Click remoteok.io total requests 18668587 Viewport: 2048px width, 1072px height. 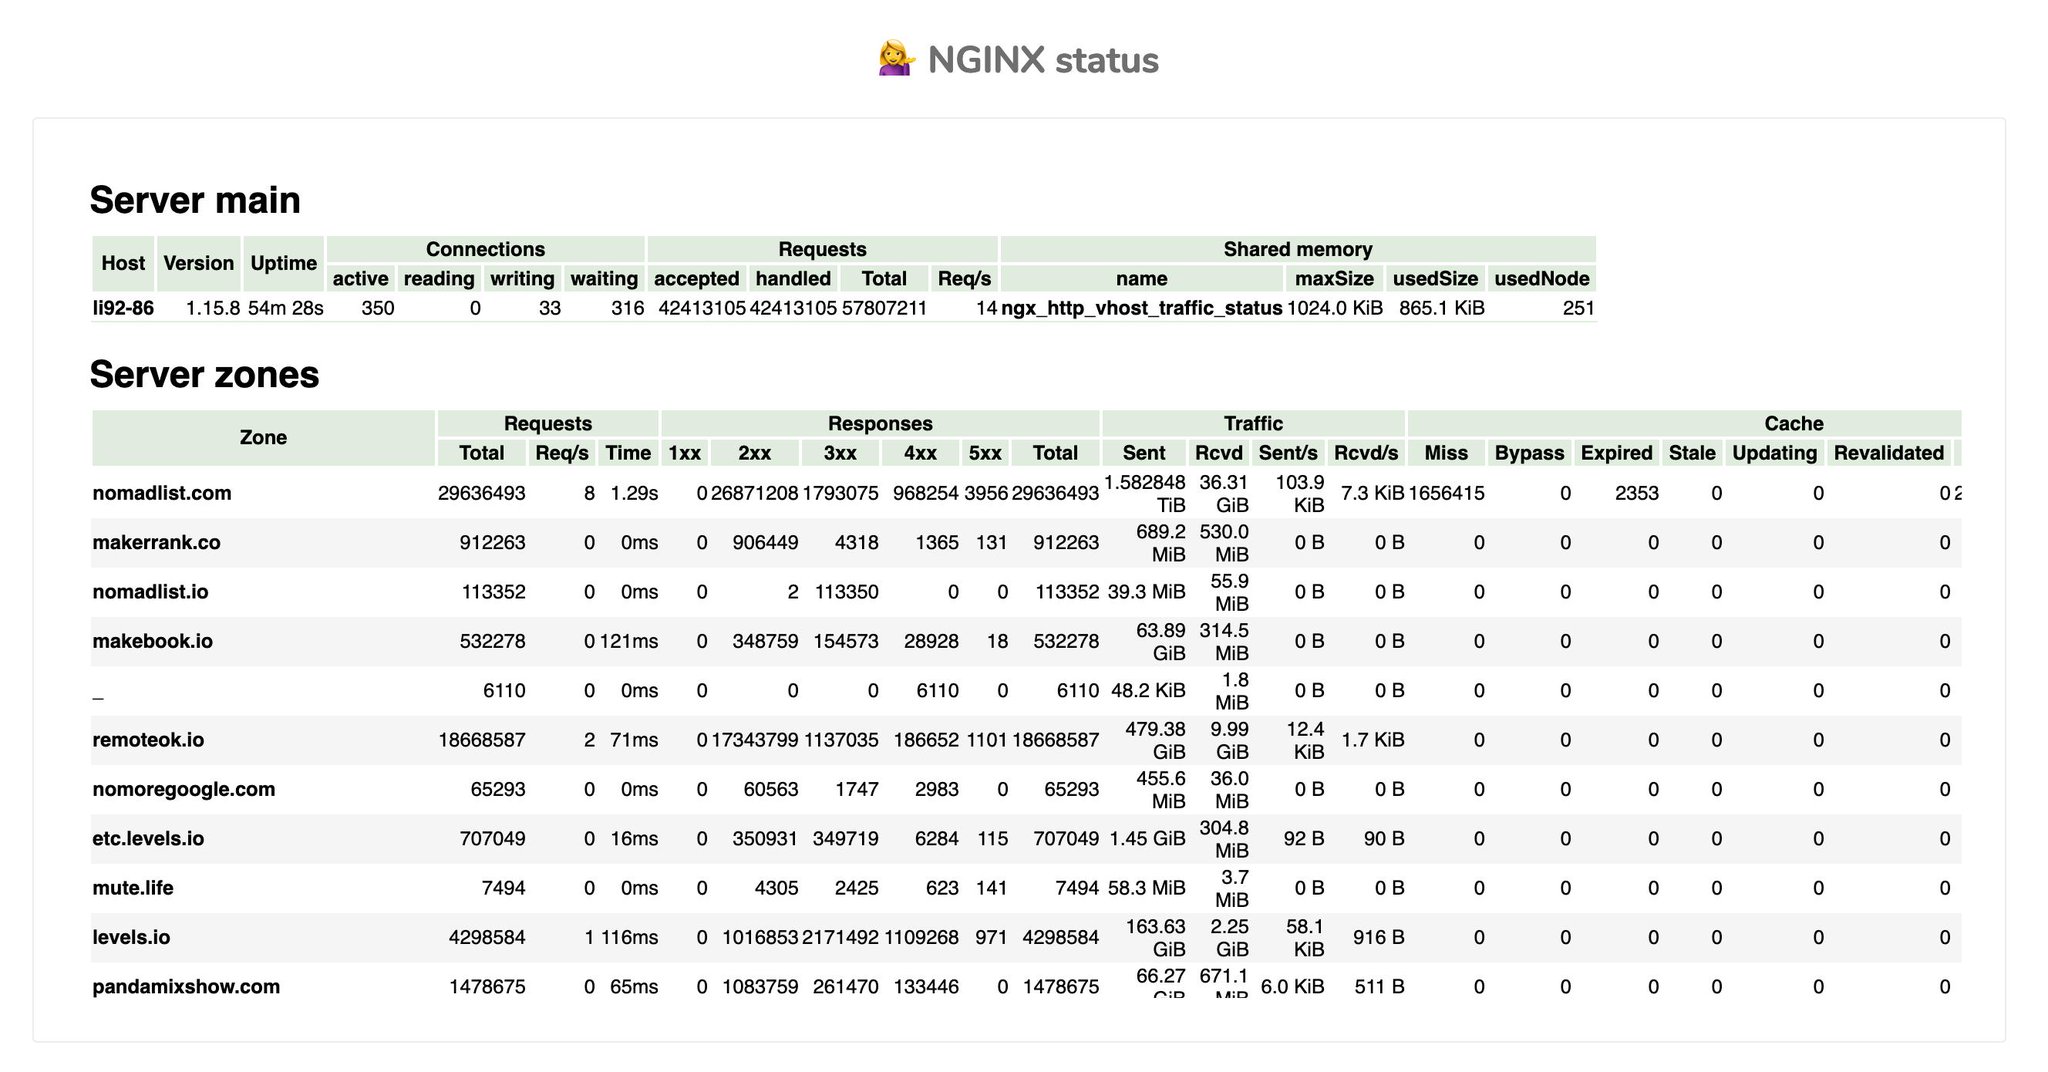[481, 740]
